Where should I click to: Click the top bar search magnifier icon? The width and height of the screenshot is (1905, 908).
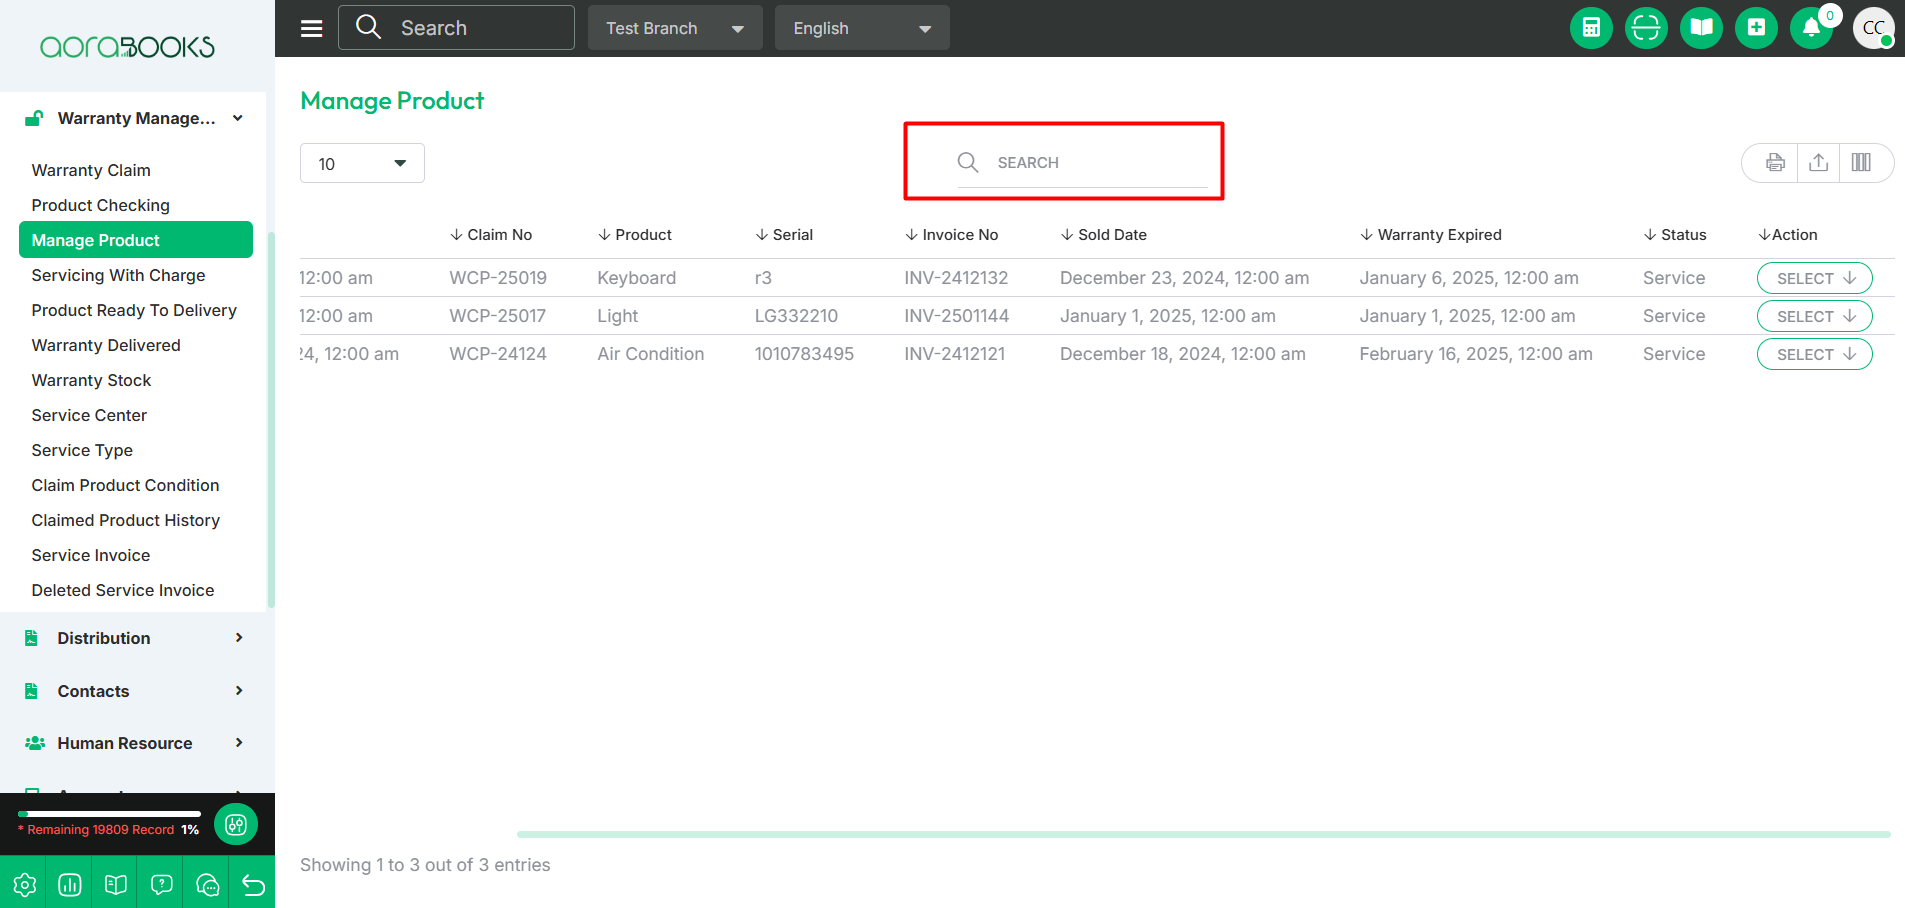369,27
